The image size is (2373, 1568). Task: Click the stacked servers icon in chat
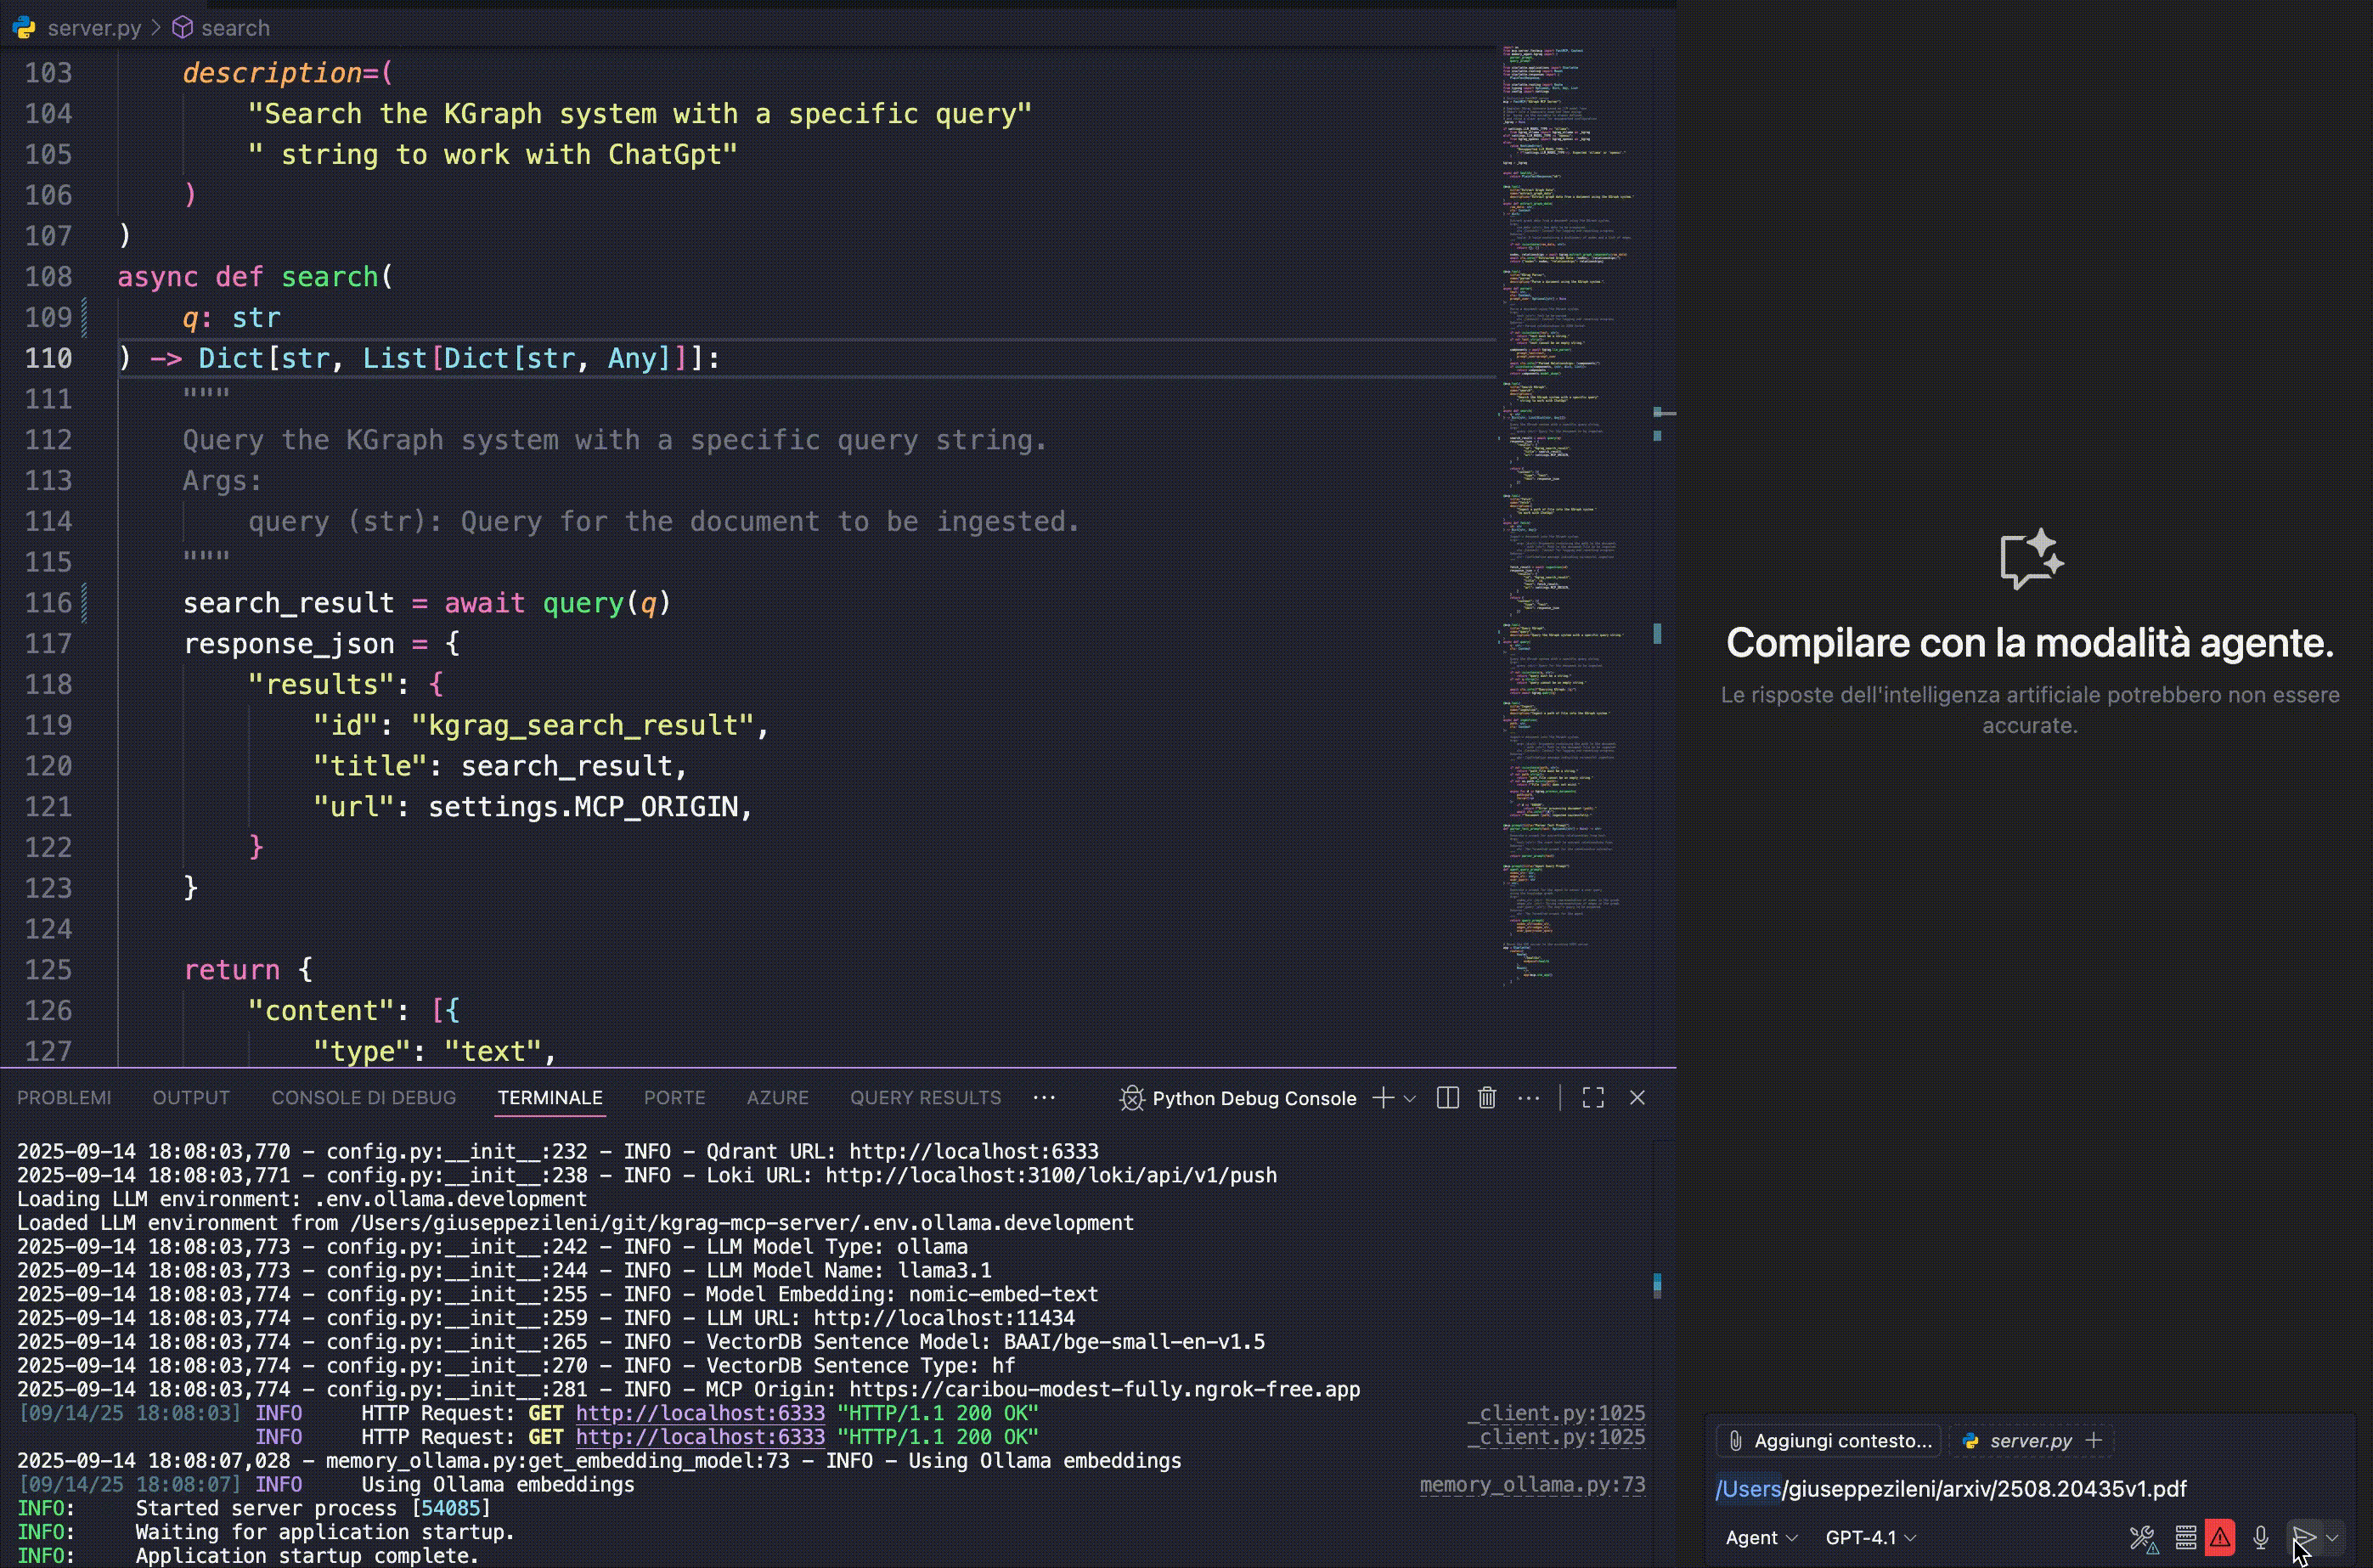pyautogui.click(x=2185, y=1537)
